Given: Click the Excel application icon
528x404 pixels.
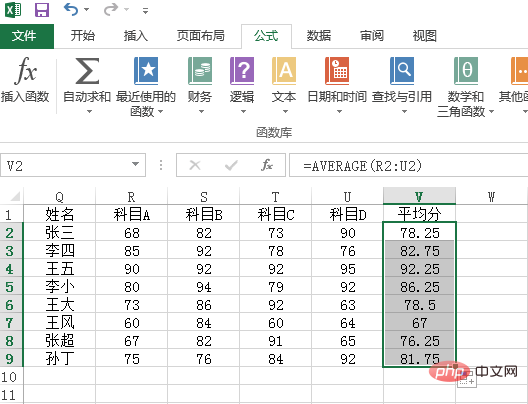Looking at the screenshot, I should point(13,9).
